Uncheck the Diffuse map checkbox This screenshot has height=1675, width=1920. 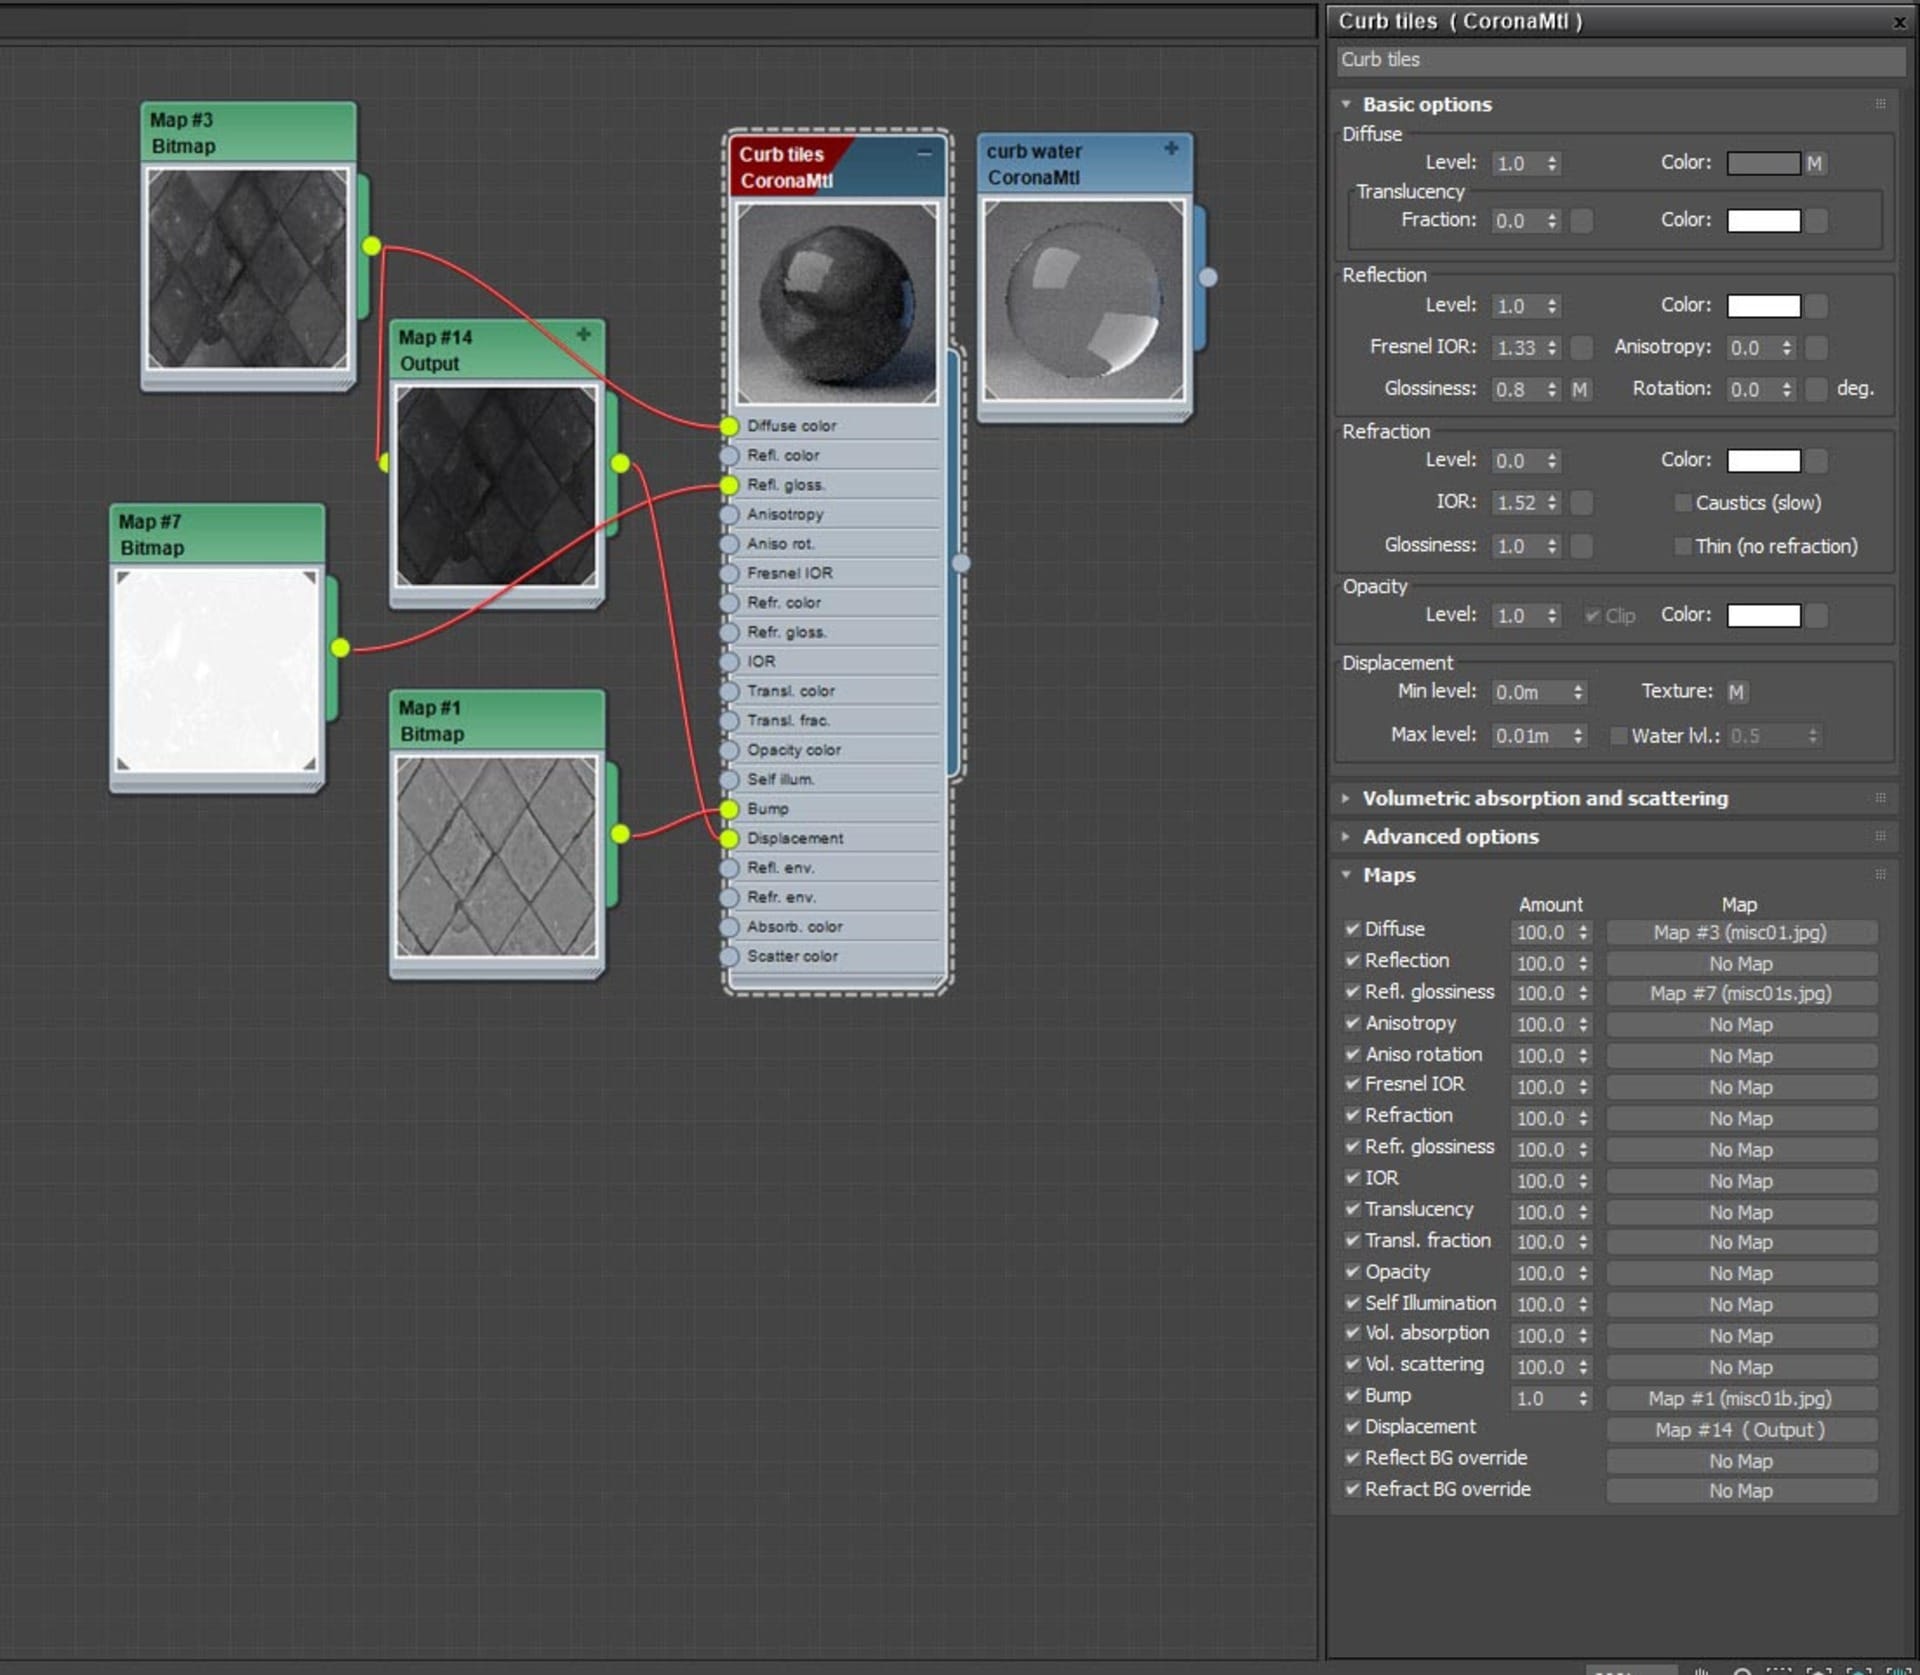point(1352,929)
